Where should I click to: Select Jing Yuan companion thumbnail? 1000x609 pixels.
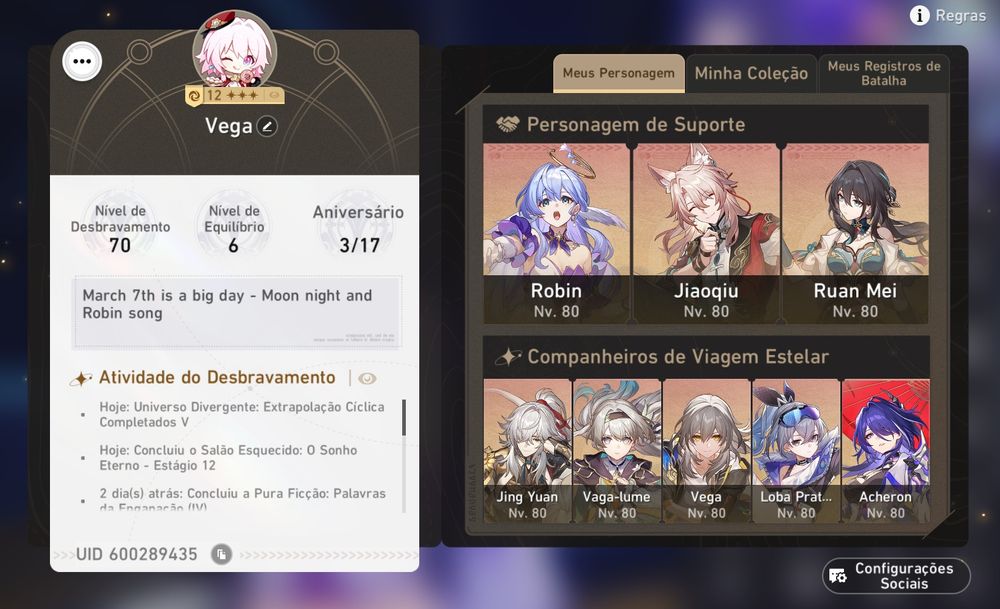527,451
